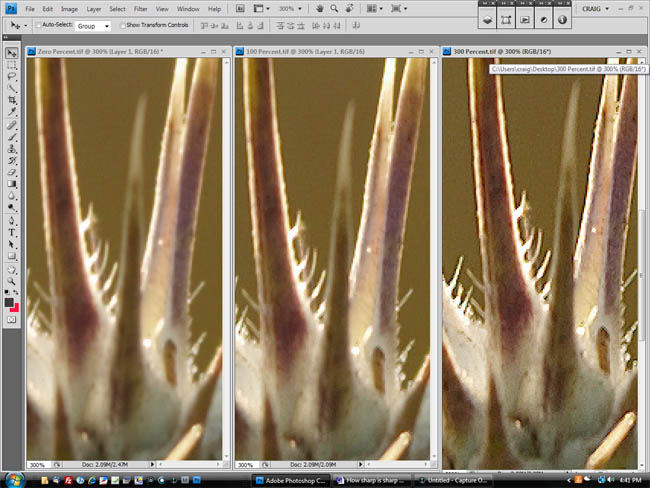Screen dimensions: 650x488
Task: Open the Arrange Documents dropdown
Action: click(x=375, y=8)
